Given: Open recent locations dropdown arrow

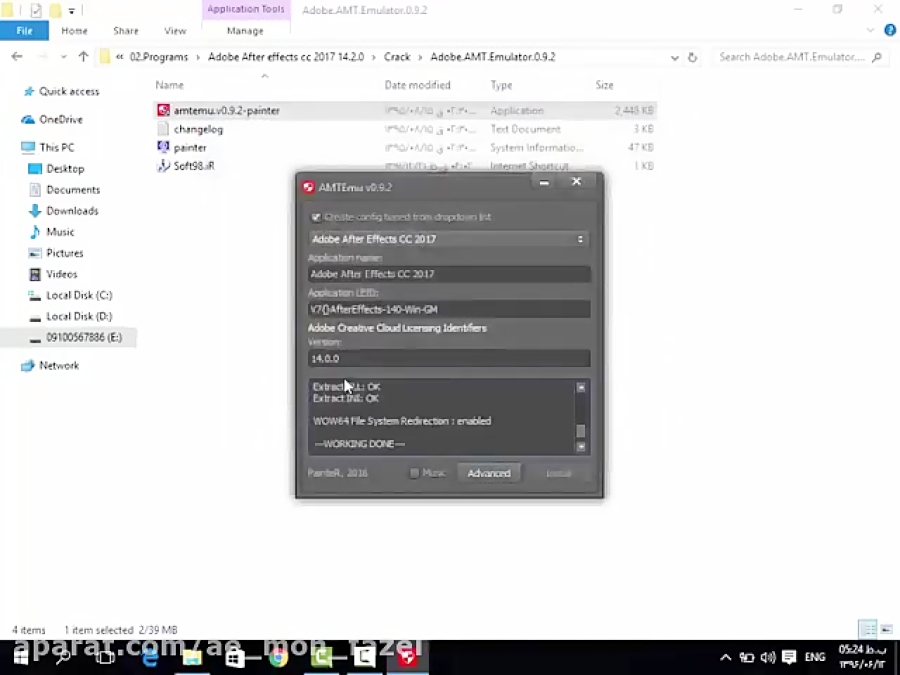Looking at the screenshot, I should pos(63,57).
